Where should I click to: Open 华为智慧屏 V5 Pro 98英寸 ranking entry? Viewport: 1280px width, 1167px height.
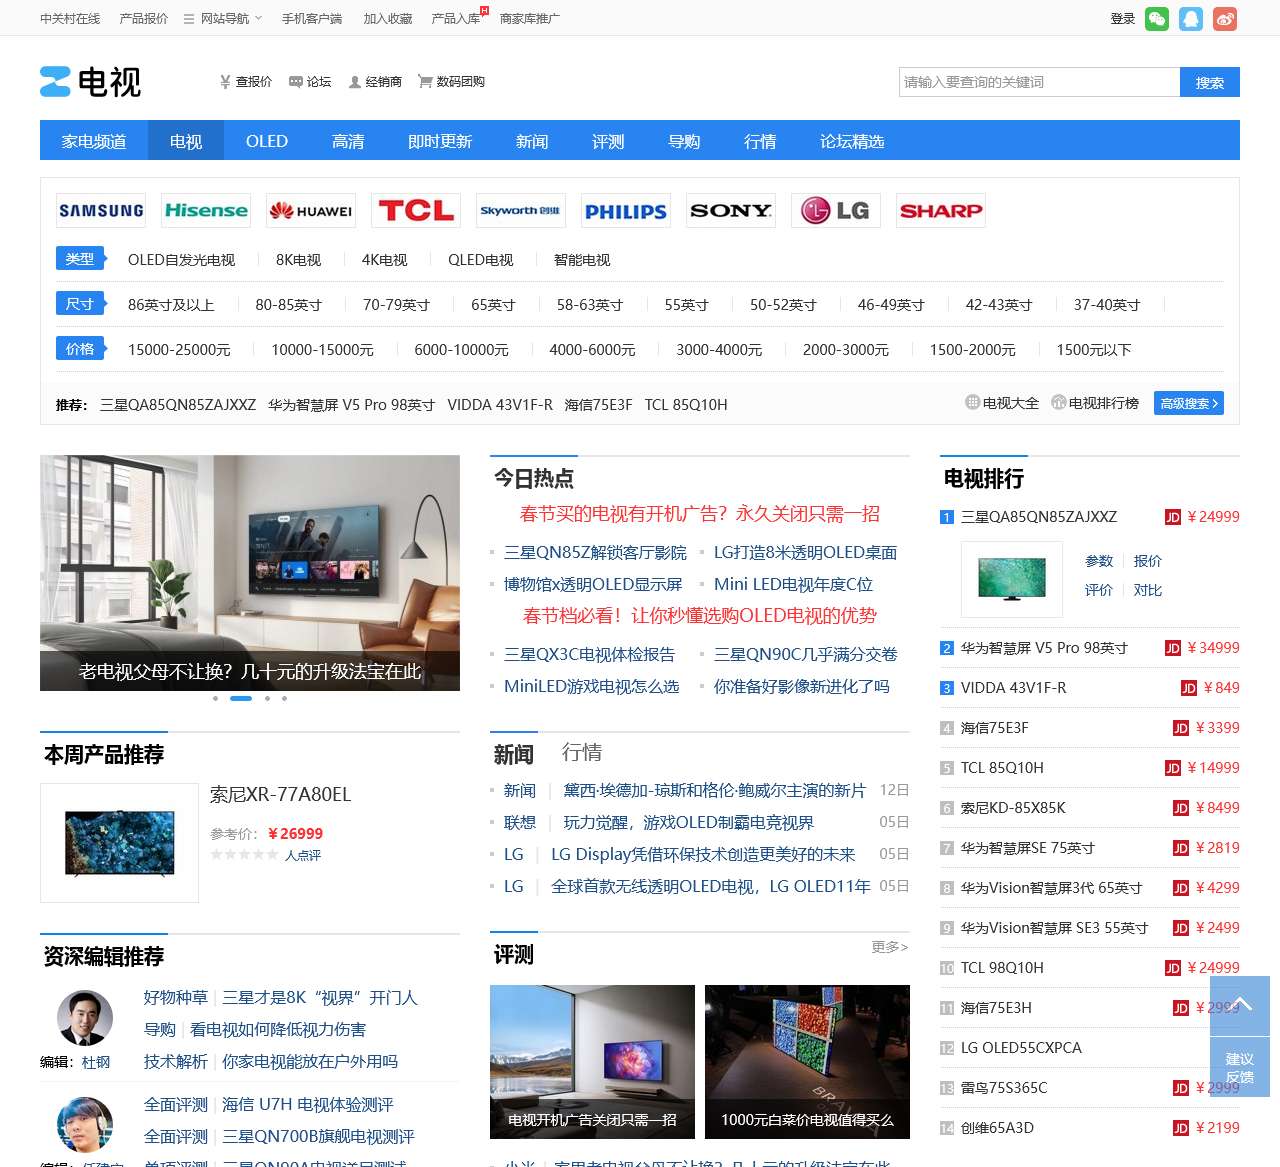(1044, 648)
